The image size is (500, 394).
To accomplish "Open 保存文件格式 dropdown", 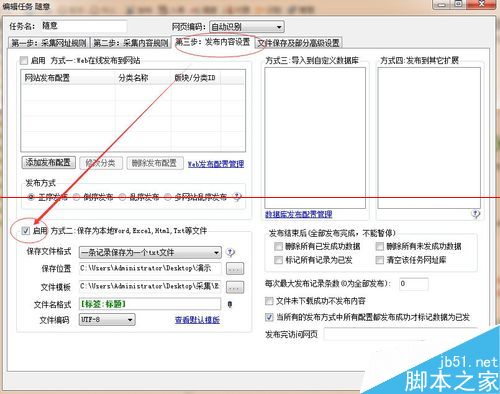I will [x=150, y=252].
